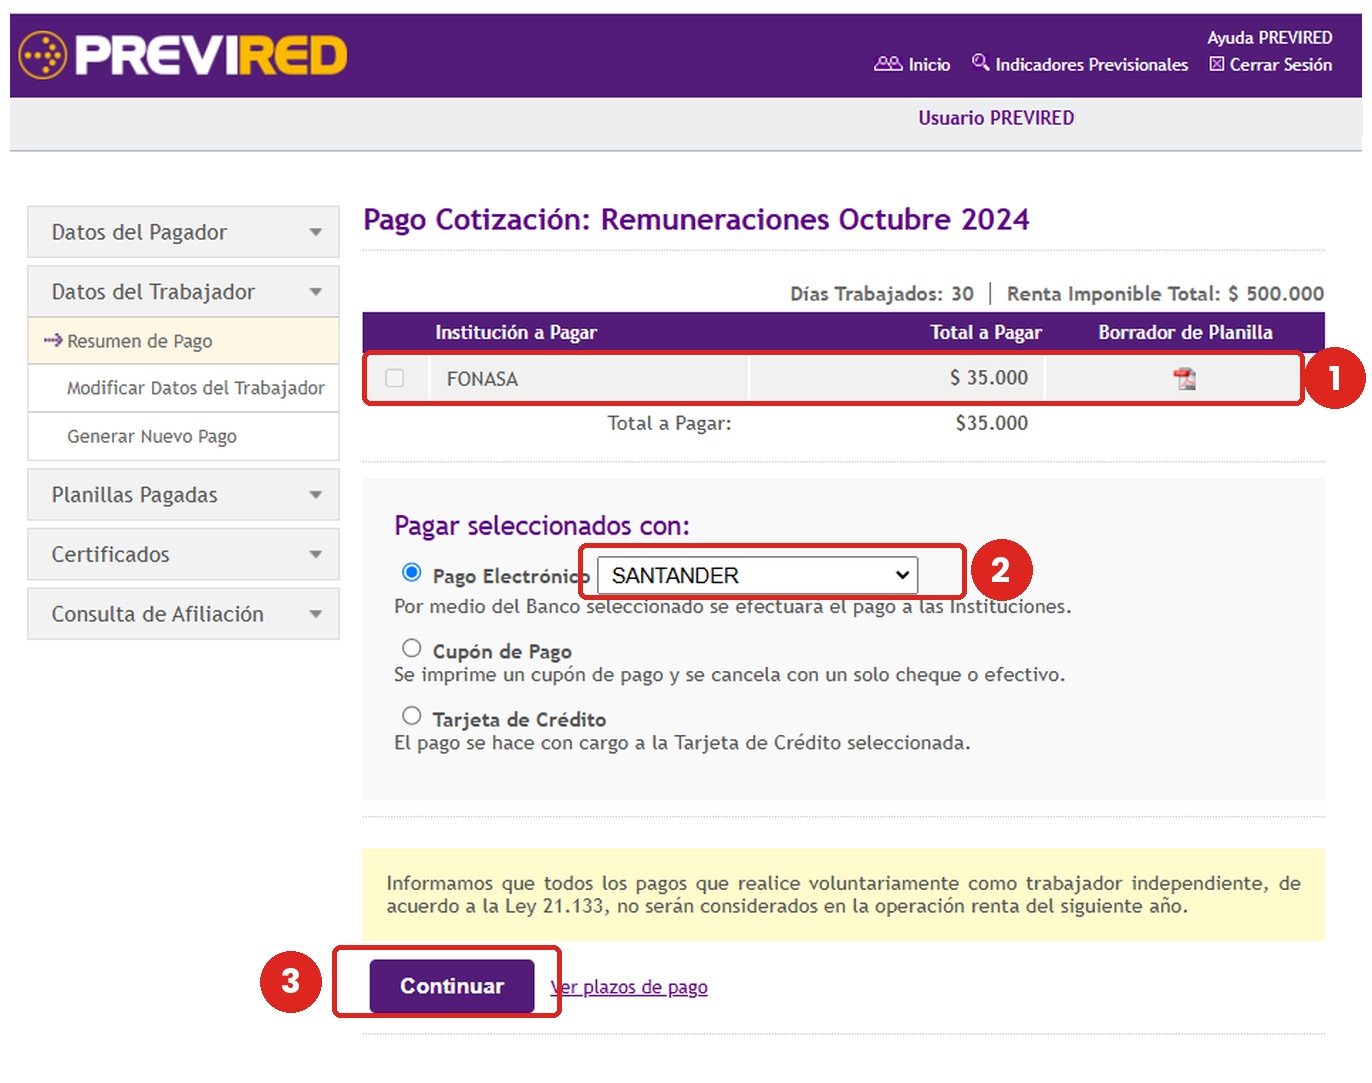Click the FONASA institution name

(482, 379)
